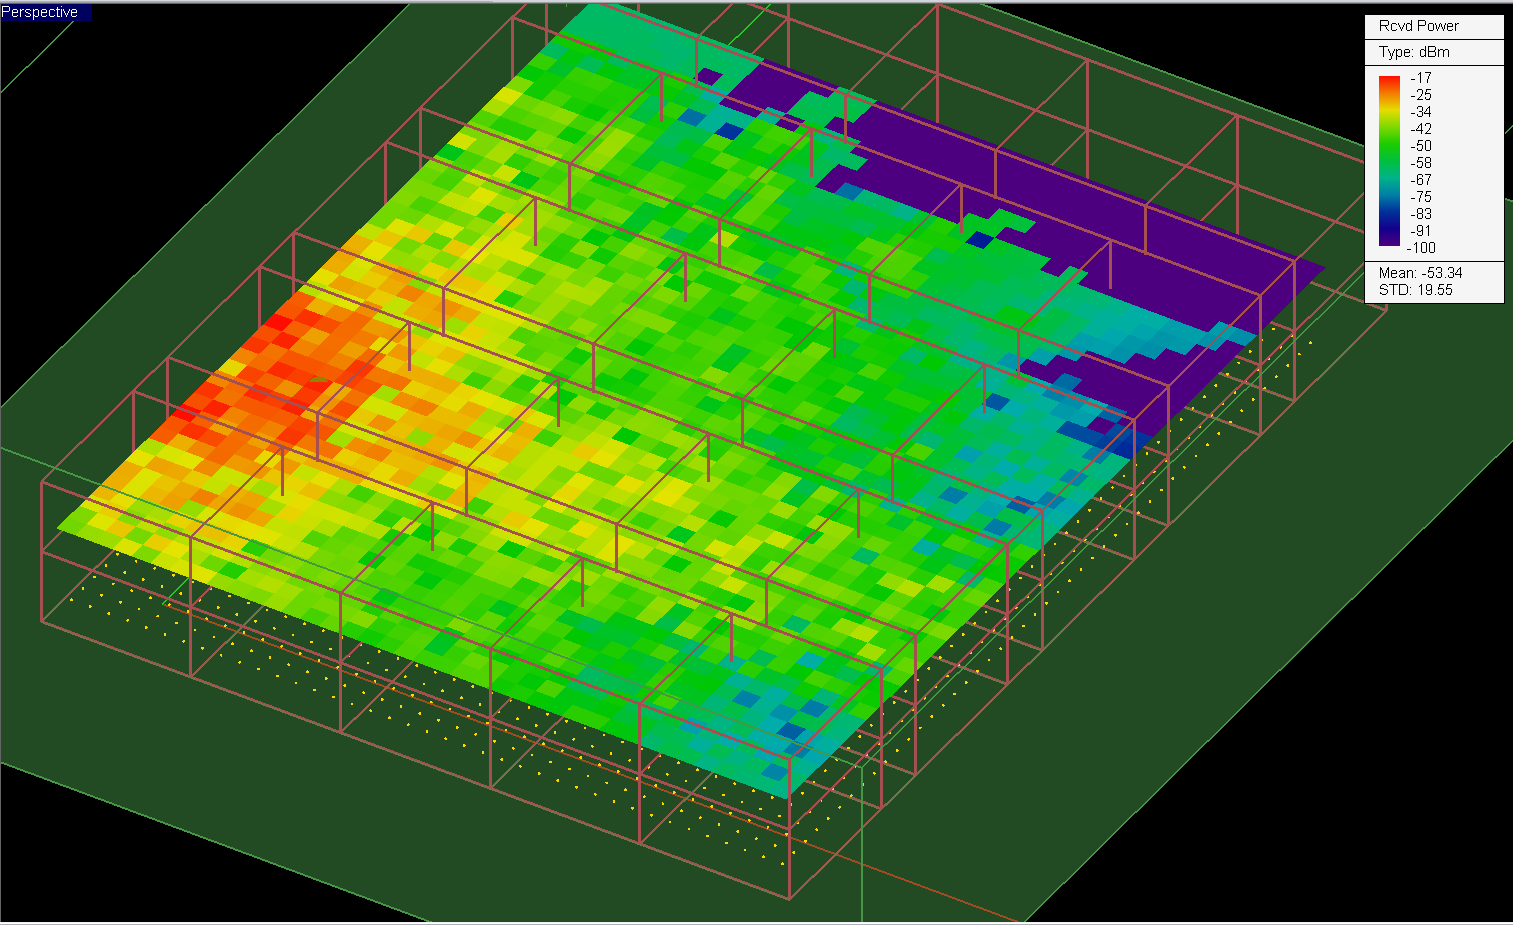Click the Perspective viewport label
Image resolution: width=1513 pixels, height=925 pixels.
41,12
